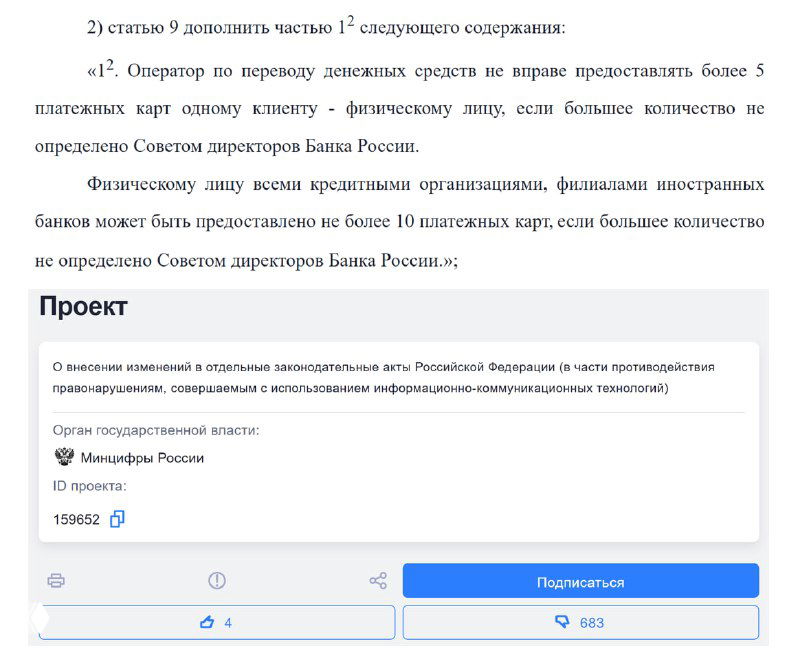The image size is (800, 653).
Task: Click the print icon on the project card
Action: tap(57, 580)
